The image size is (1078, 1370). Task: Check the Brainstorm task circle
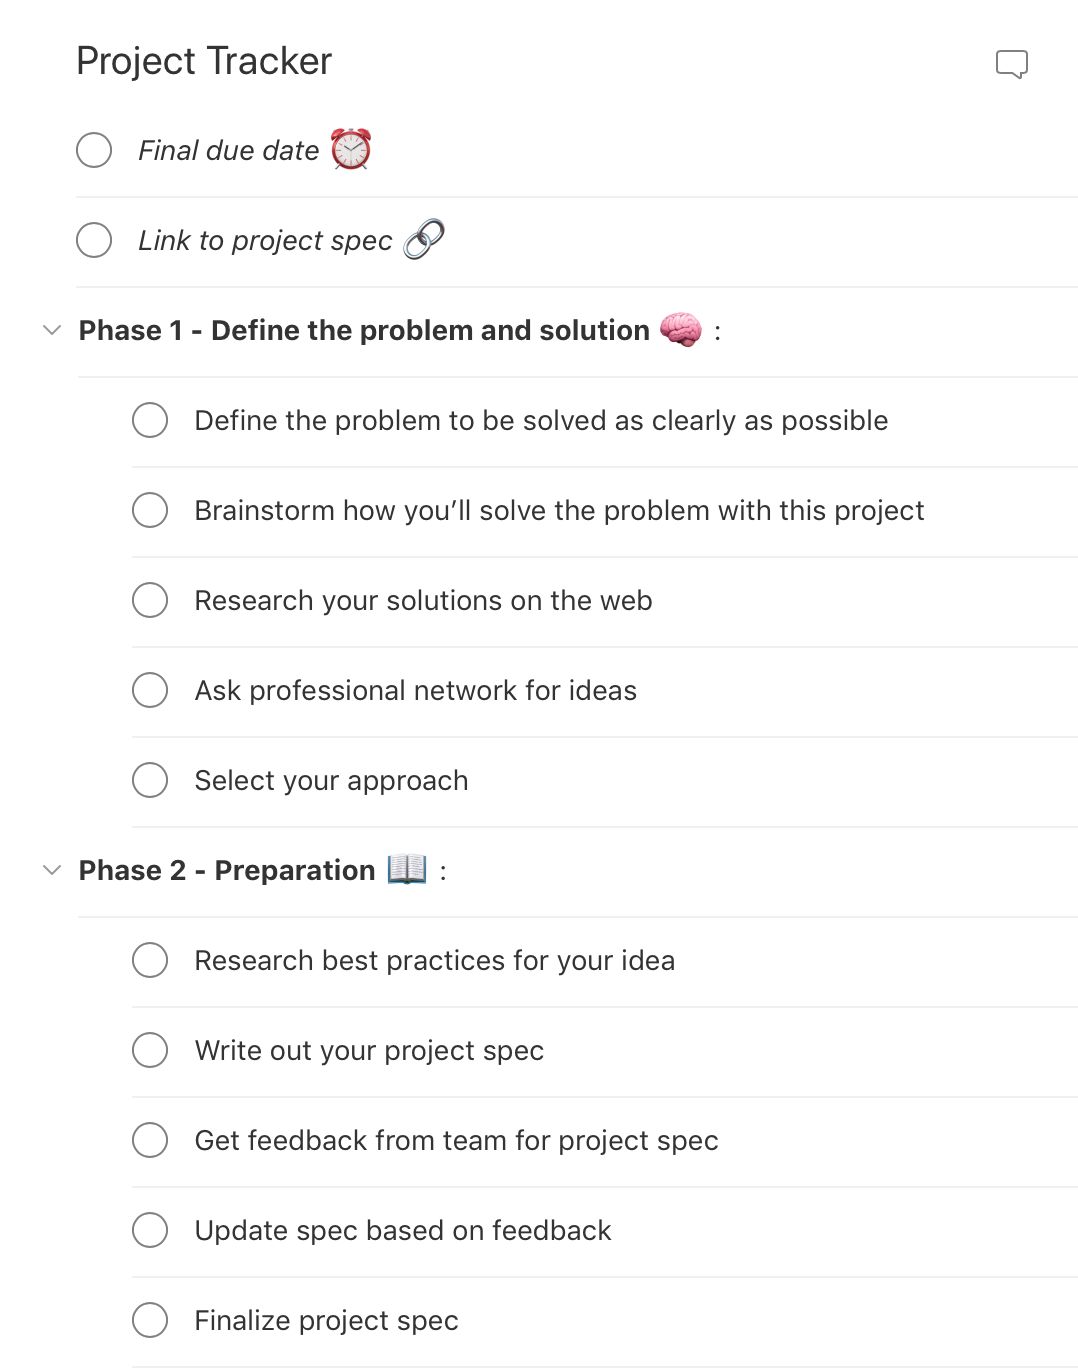point(150,510)
